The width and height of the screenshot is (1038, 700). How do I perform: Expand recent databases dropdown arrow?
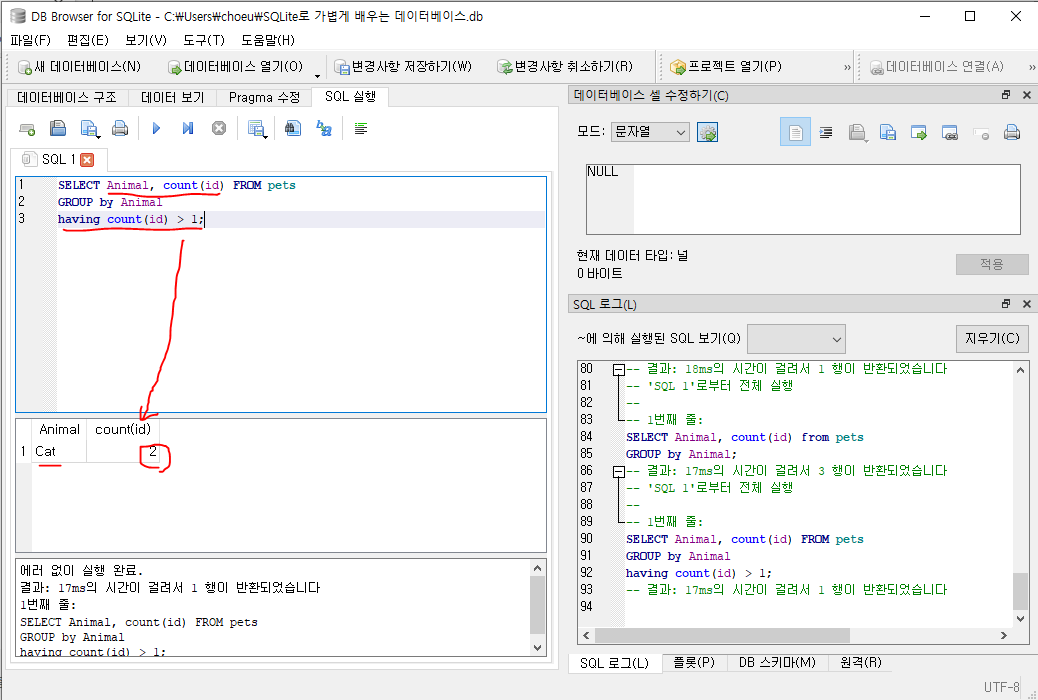click(x=317, y=74)
